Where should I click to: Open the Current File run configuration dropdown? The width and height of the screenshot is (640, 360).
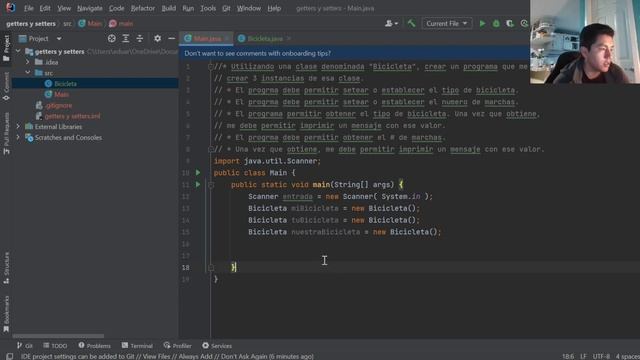(447, 24)
